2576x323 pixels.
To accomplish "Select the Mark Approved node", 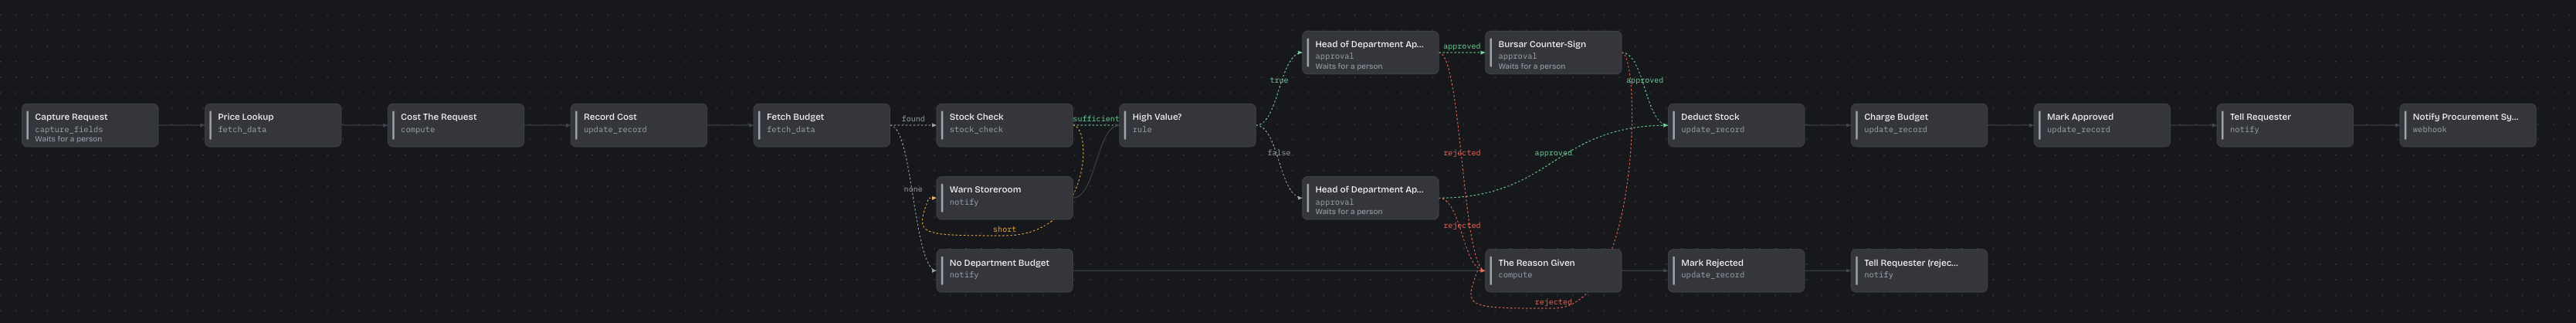I will [2103, 126].
